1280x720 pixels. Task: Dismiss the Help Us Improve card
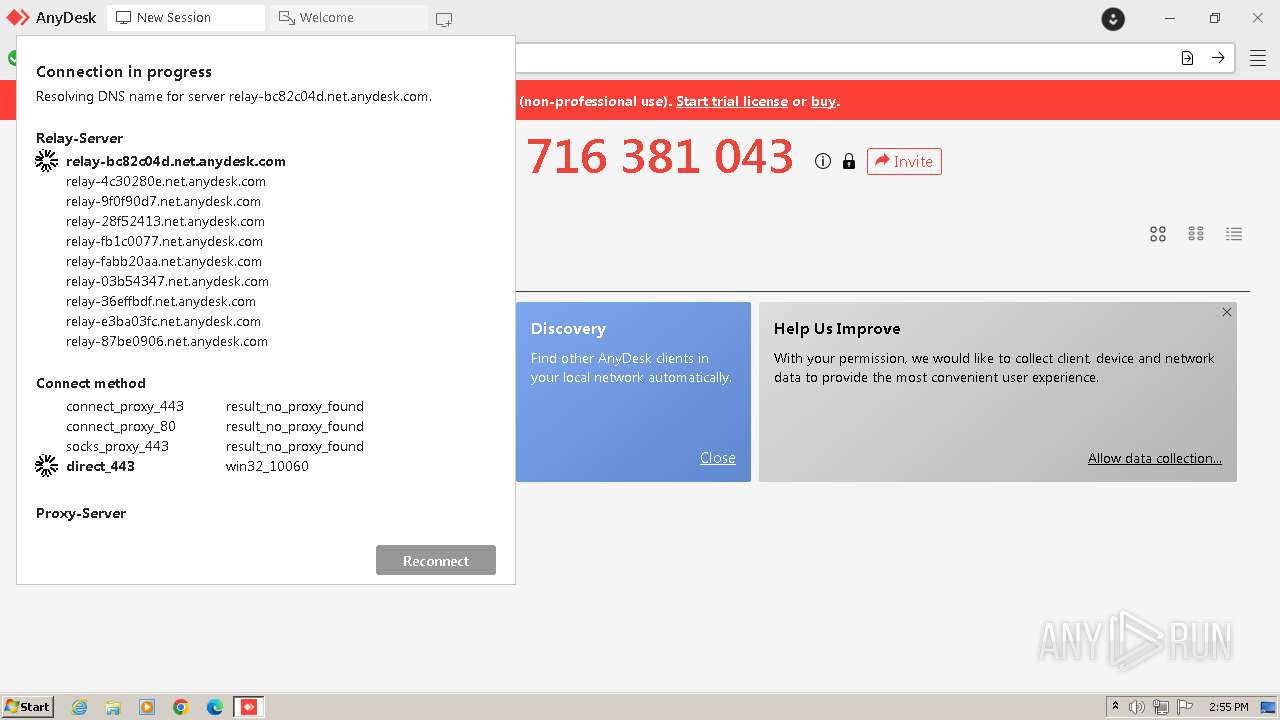tap(1227, 312)
